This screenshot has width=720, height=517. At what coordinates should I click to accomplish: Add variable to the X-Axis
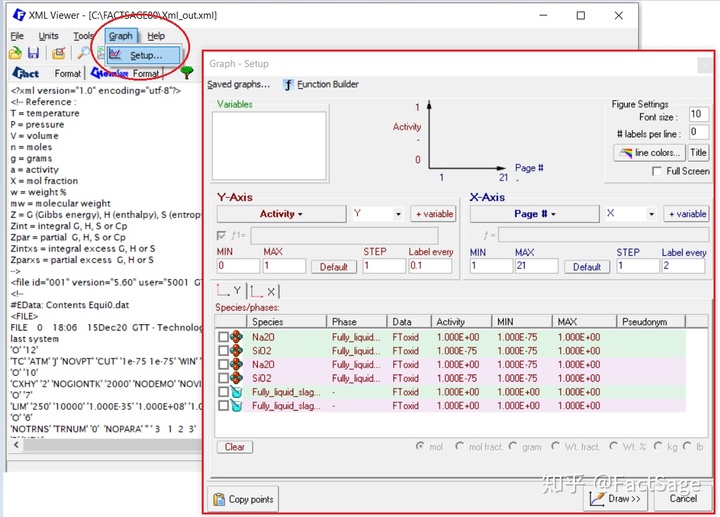[x=686, y=214]
